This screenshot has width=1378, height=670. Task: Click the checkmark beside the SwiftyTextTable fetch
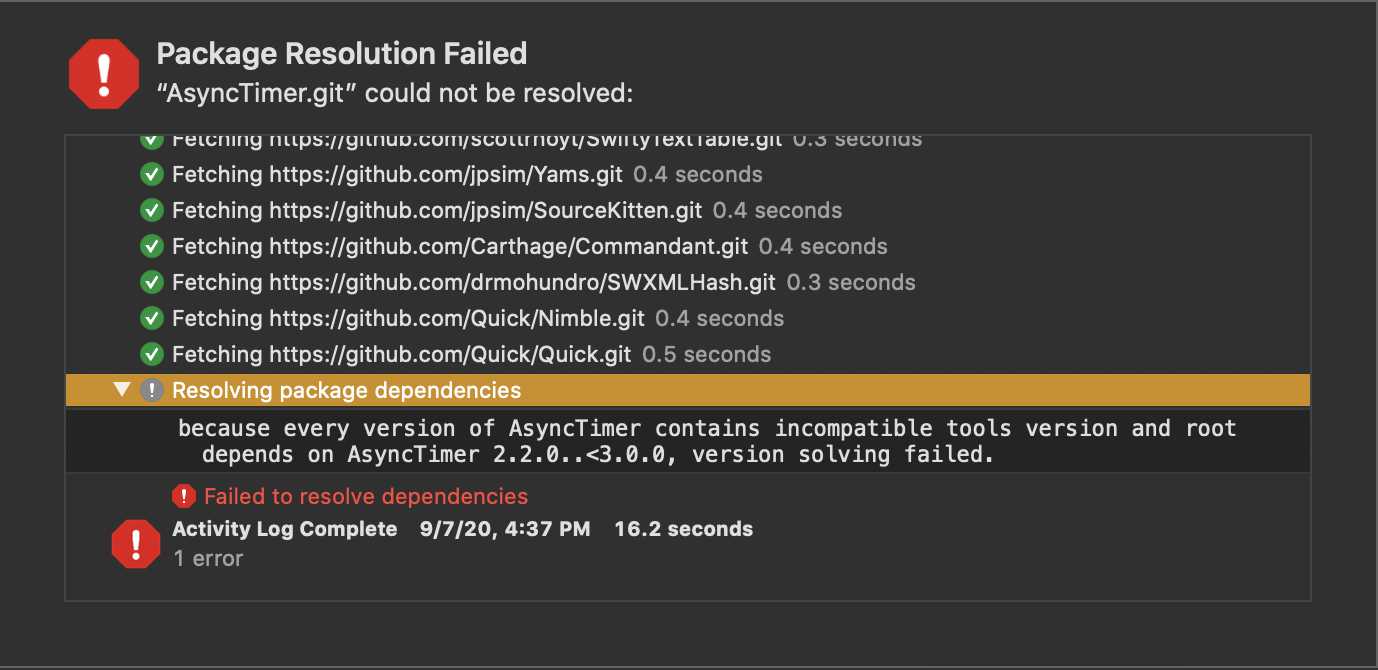(151, 139)
